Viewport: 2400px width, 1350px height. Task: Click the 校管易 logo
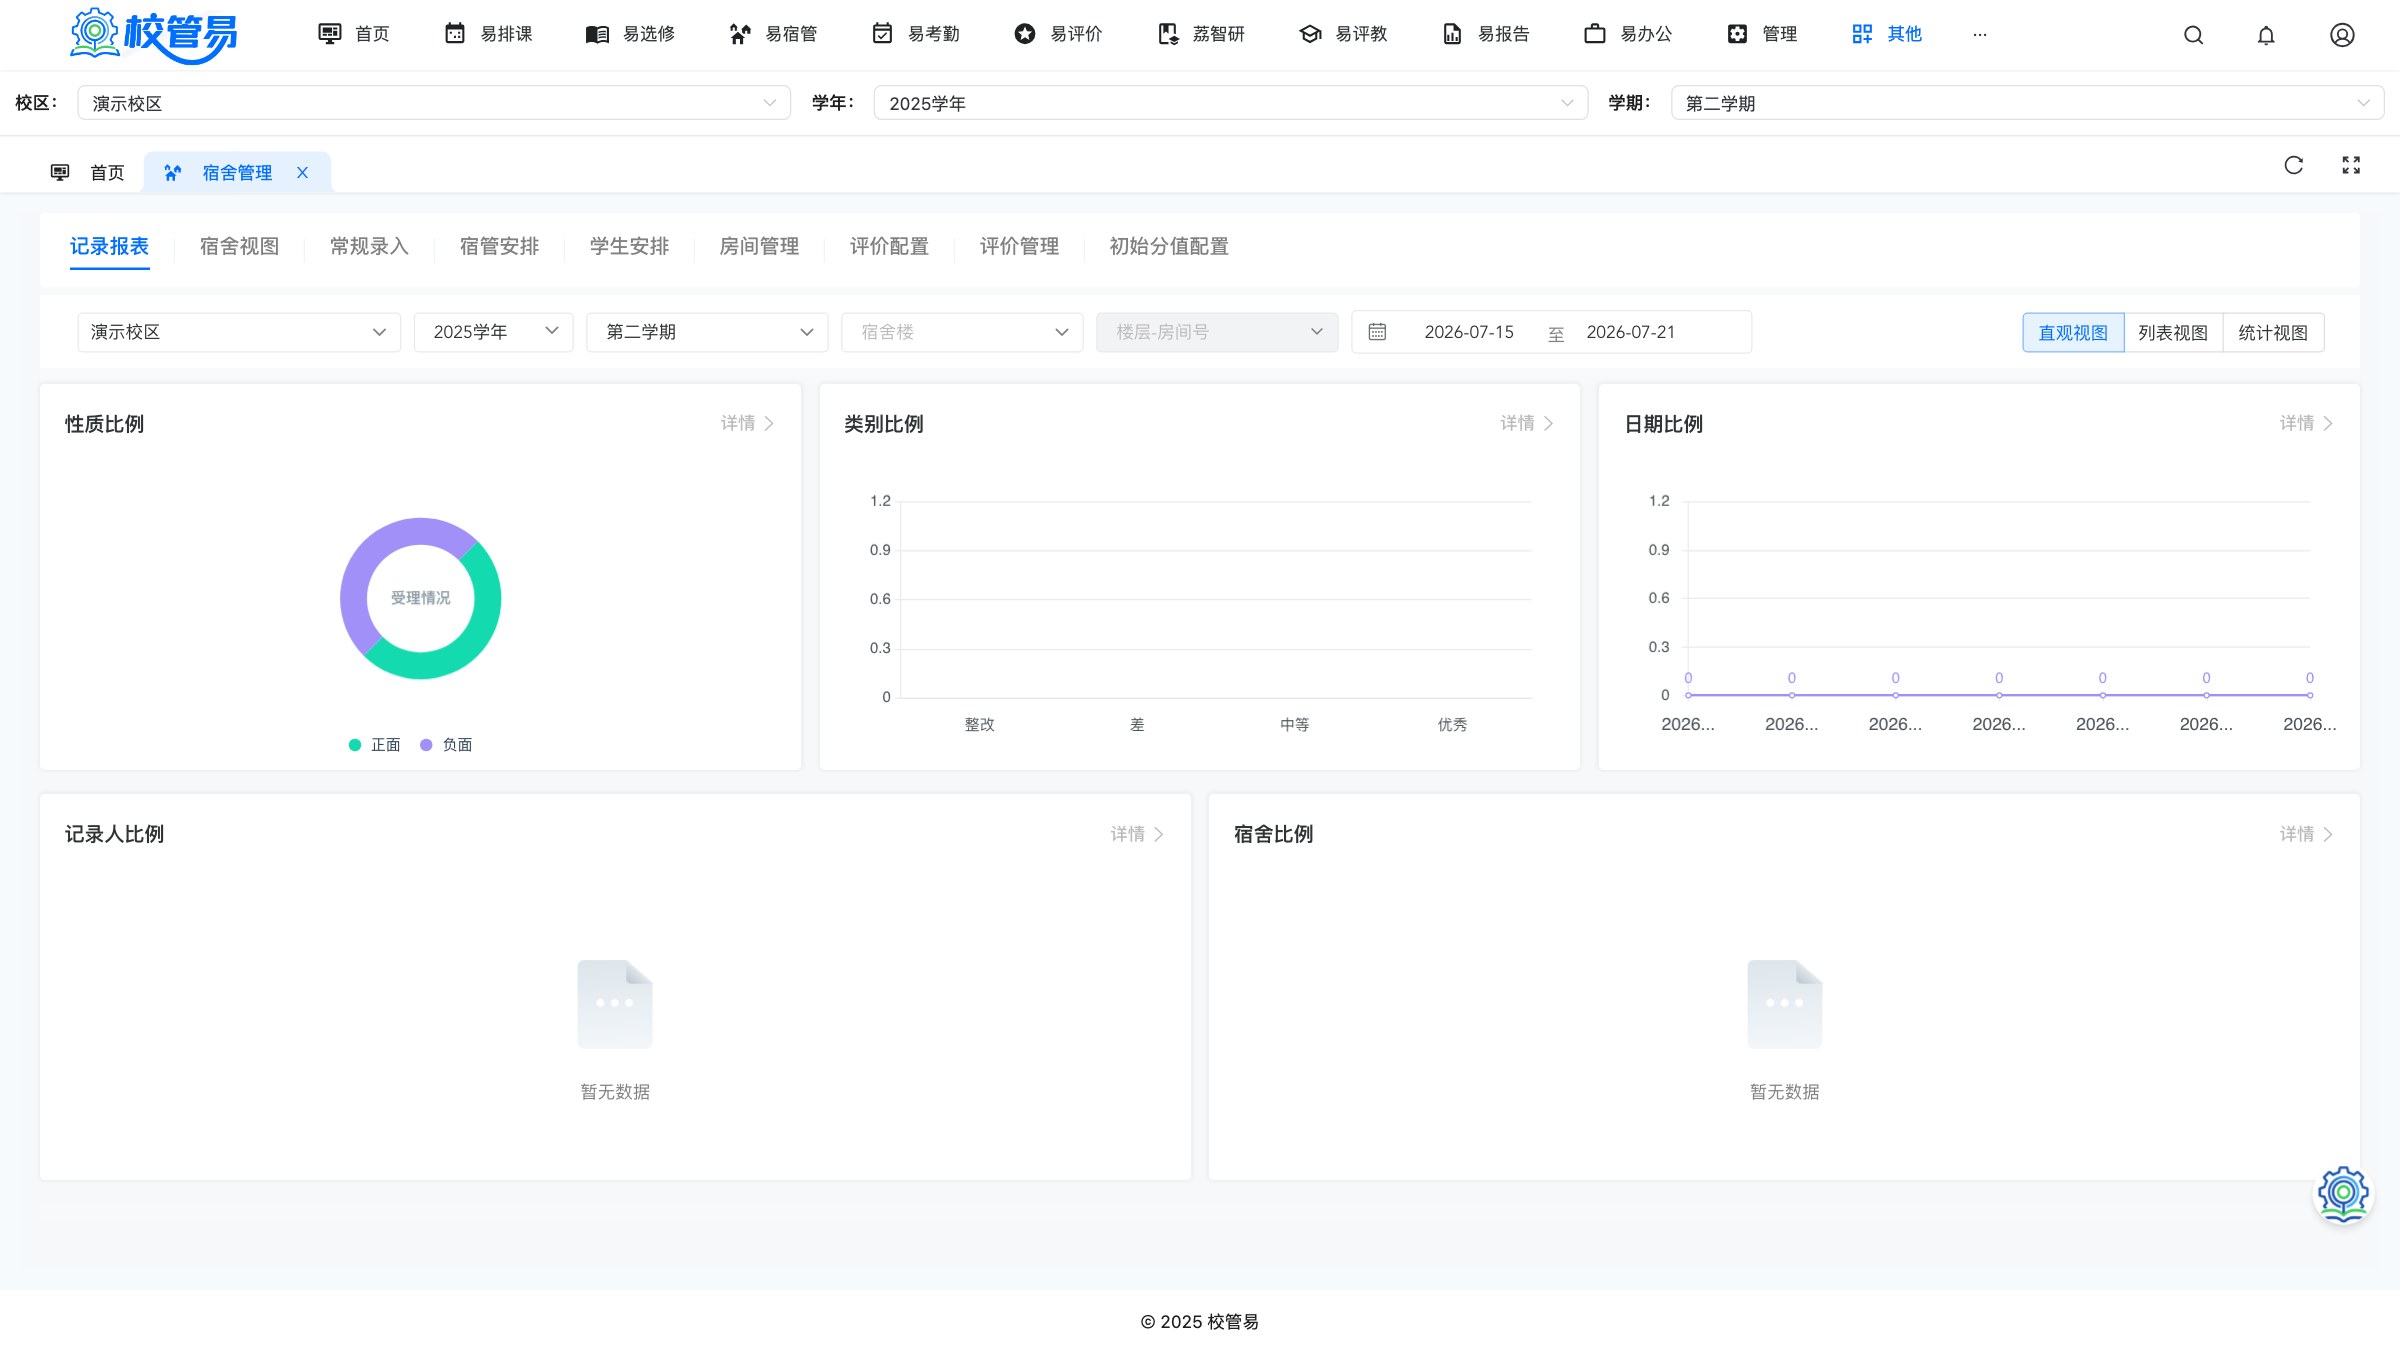(153, 35)
